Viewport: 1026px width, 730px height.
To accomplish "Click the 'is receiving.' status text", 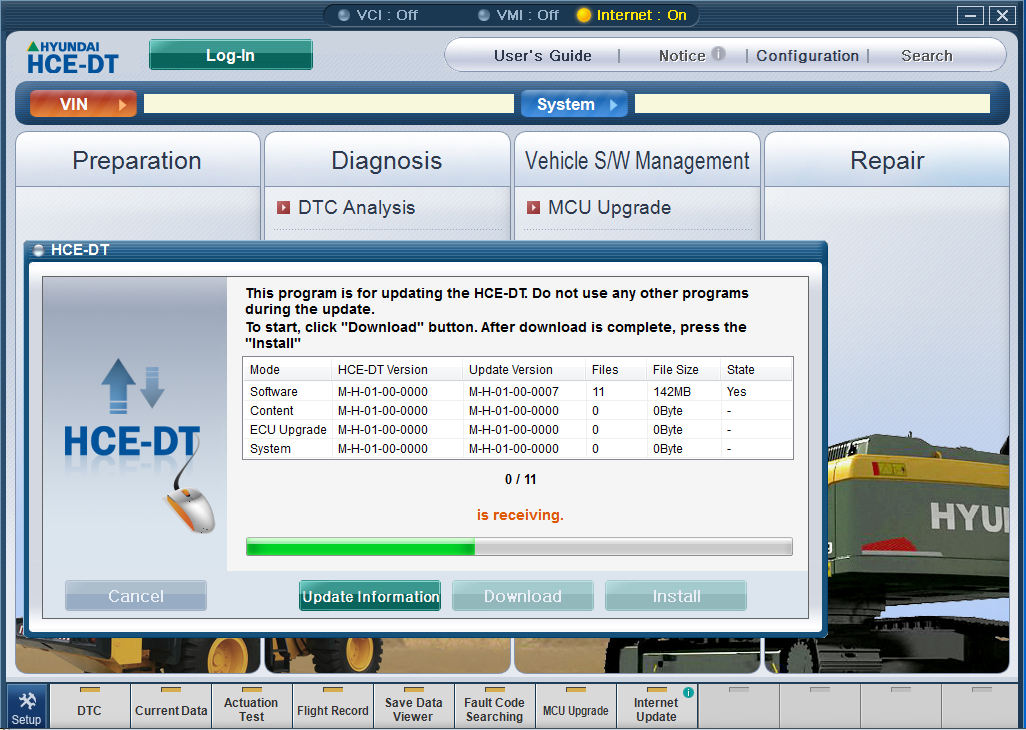I will click(x=520, y=515).
